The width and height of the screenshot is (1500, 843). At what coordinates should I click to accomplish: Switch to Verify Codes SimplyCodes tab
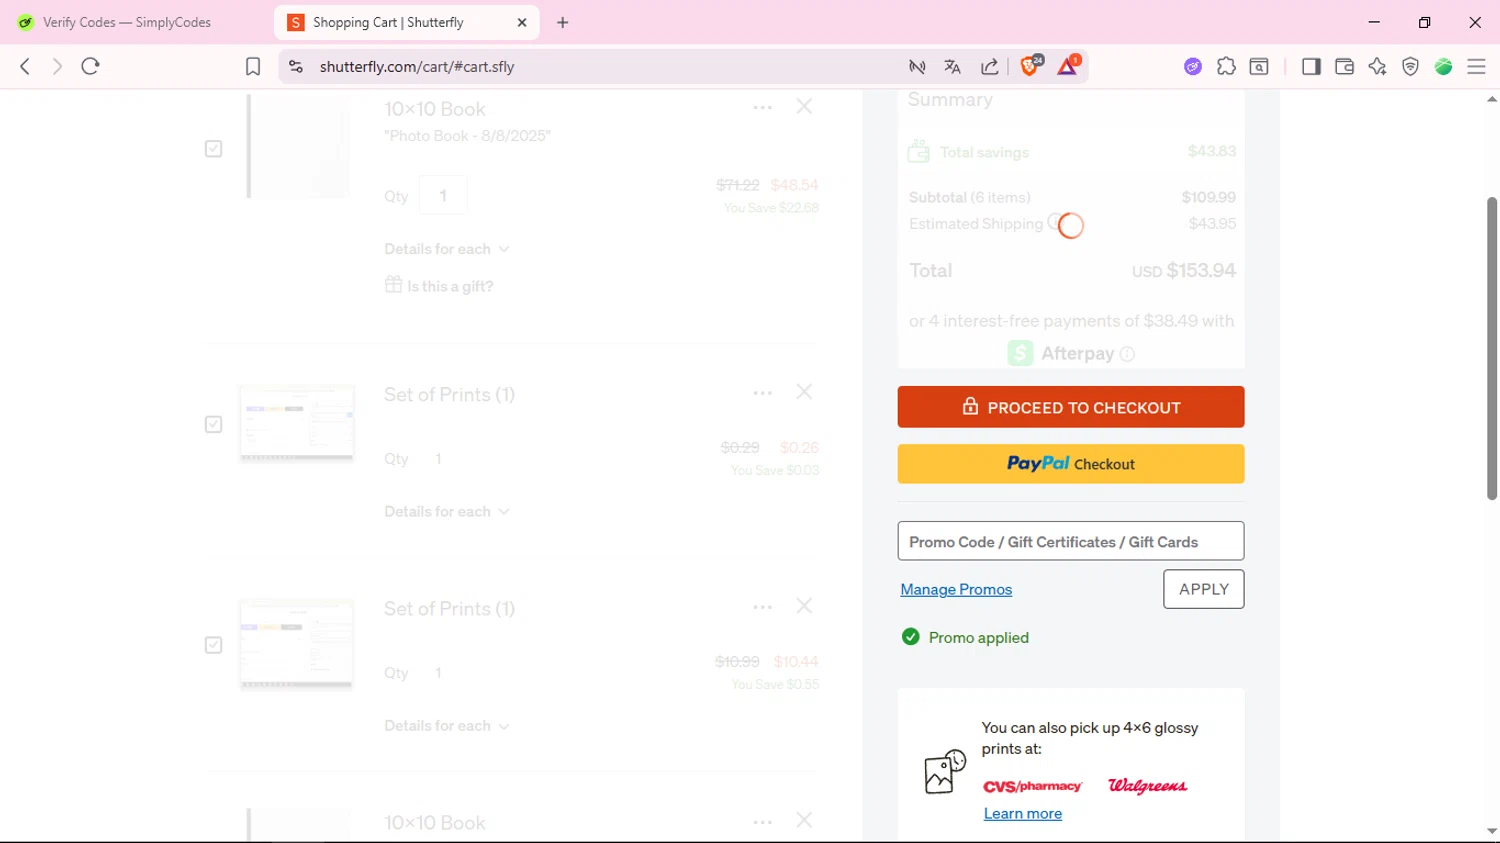point(127,22)
